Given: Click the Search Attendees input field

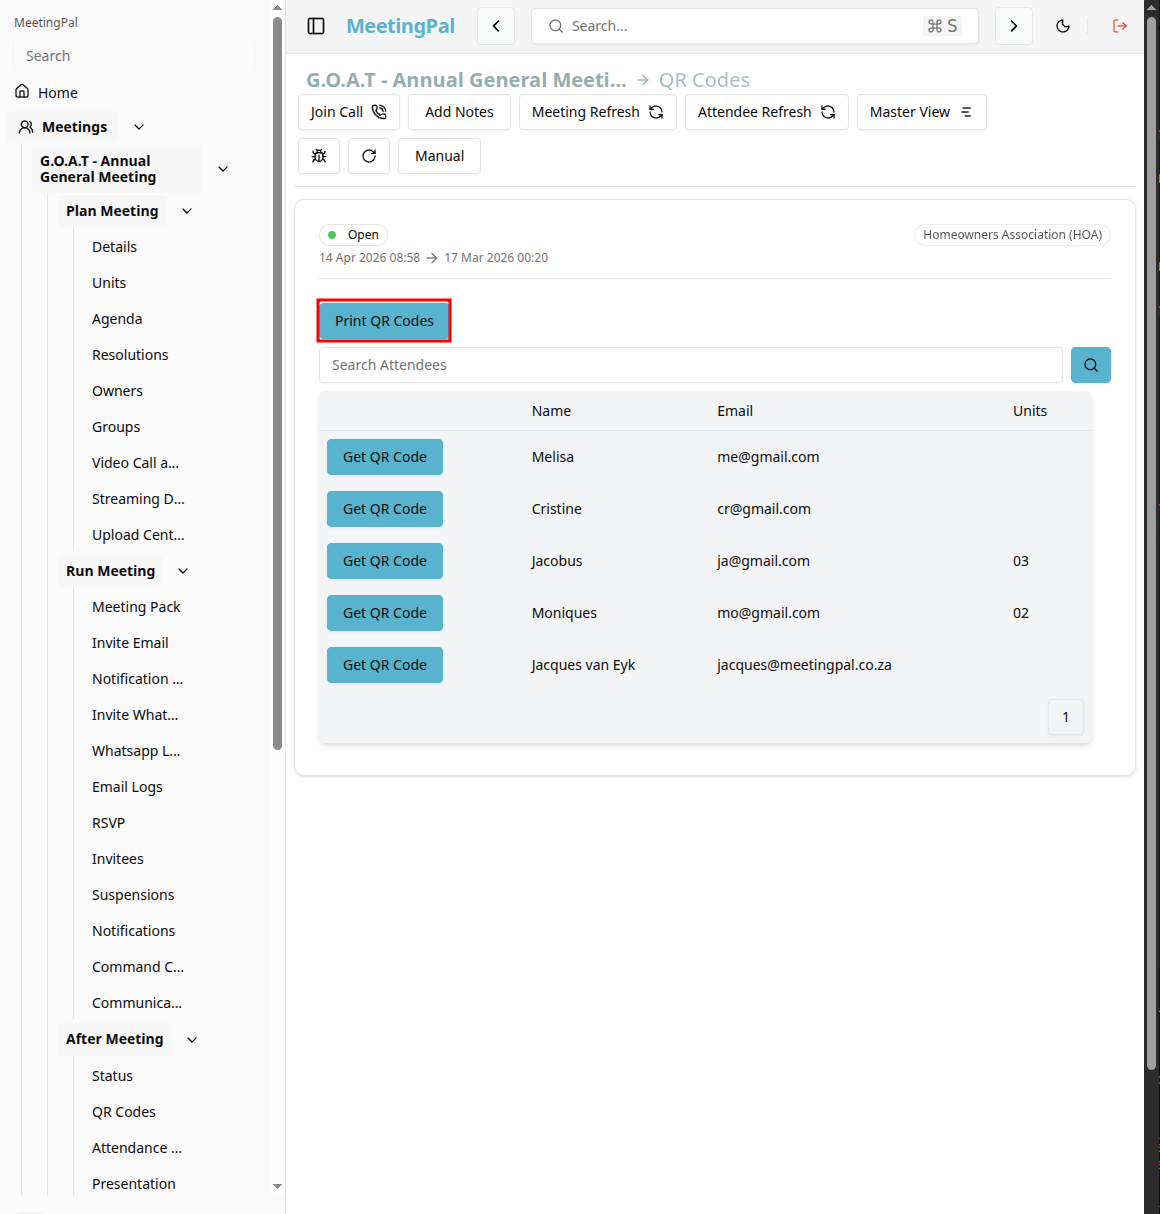Looking at the screenshot, I should point(691,365).
